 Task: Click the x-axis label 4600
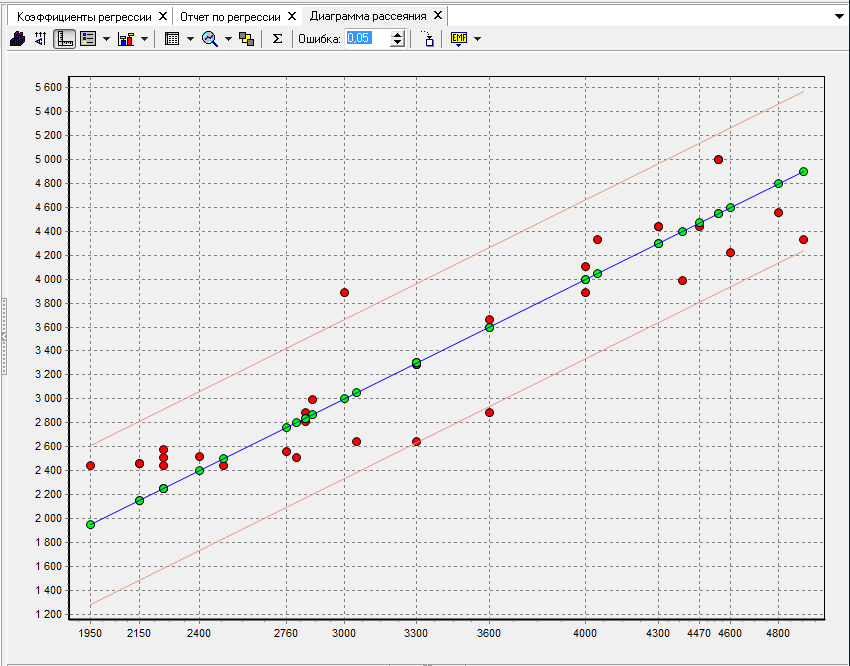pyautogui.click(x=730, y=633)
